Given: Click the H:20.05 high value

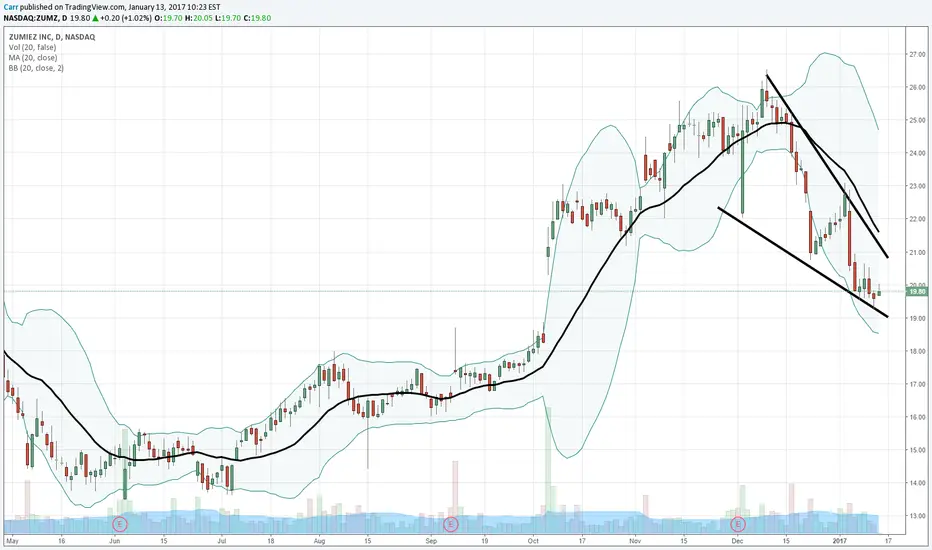Looking at the screenshot, I should [x=198, y=18].
